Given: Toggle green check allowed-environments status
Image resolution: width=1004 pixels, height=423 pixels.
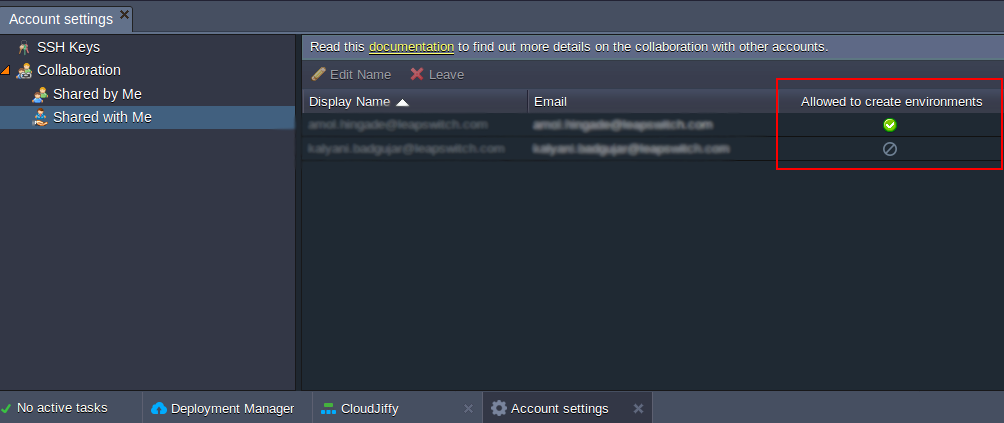Looking at the screenshot, I should click(x=889, y=125).
